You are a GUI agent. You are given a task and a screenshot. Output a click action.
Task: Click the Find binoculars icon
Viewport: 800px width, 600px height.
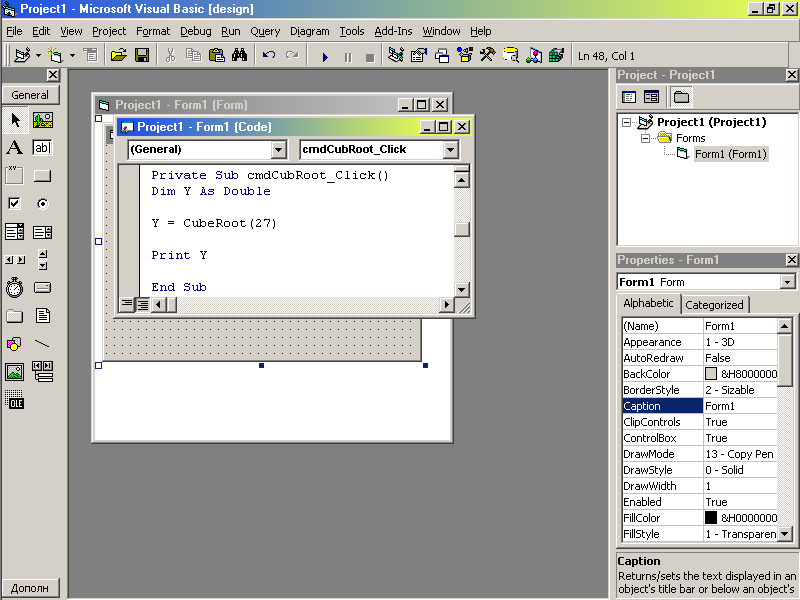[239, 55]
